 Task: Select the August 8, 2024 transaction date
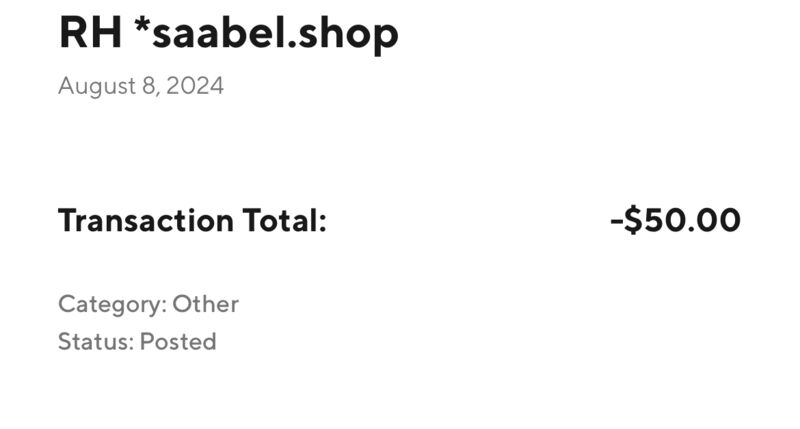[141, 86]
